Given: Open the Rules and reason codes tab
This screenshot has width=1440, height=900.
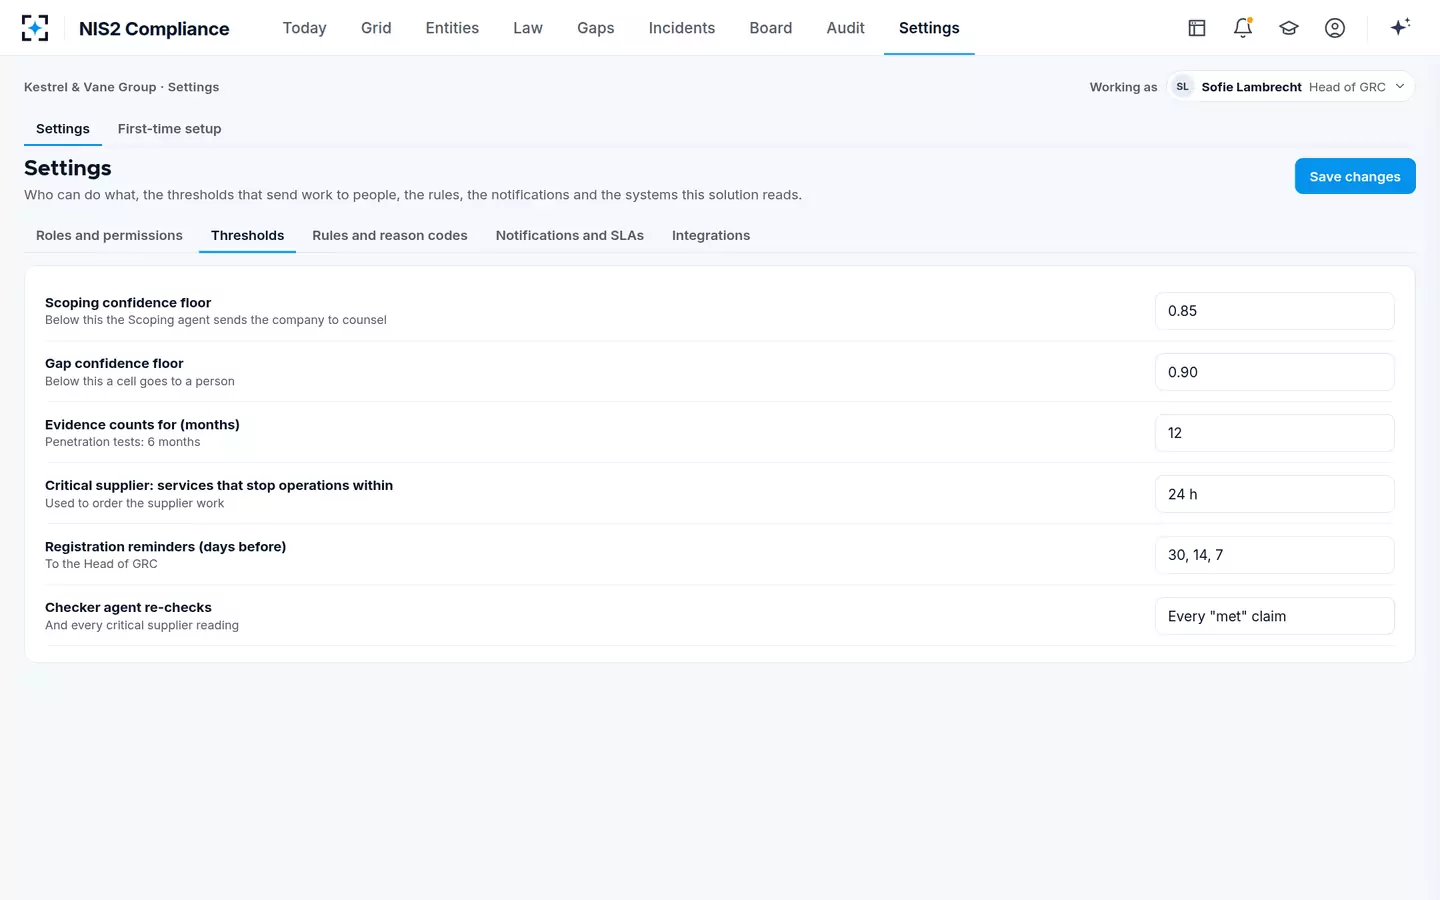Looking at the screenshot, I should pyautogui.click(x=390, y=236).
